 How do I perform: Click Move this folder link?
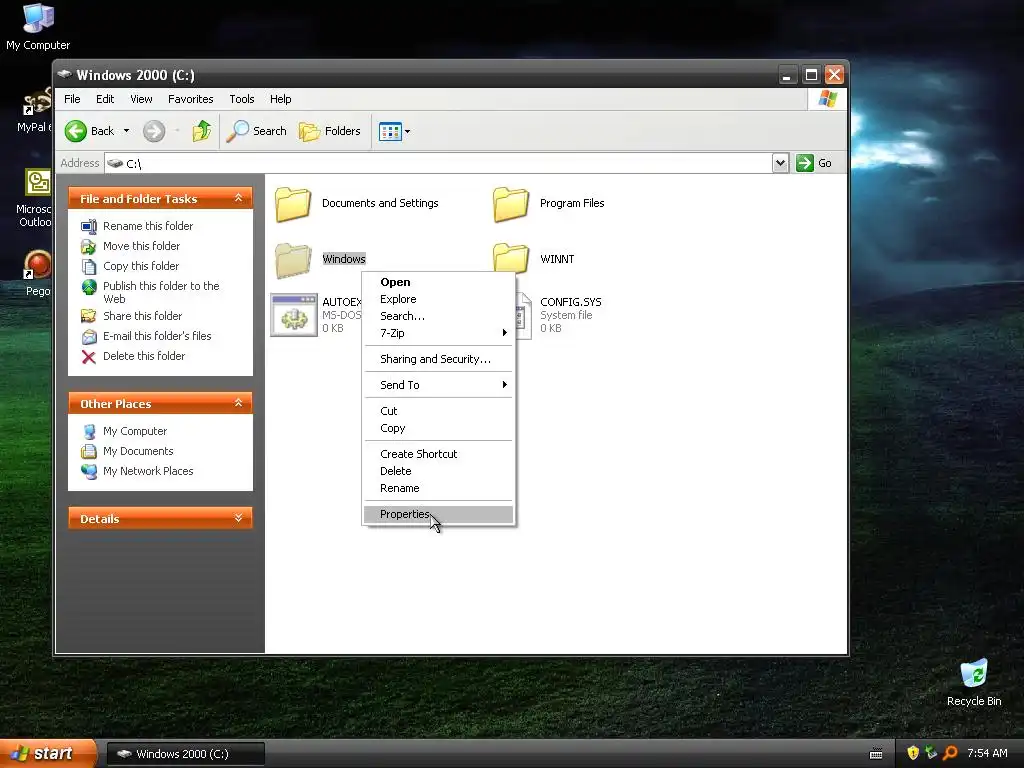coord(142,246)
